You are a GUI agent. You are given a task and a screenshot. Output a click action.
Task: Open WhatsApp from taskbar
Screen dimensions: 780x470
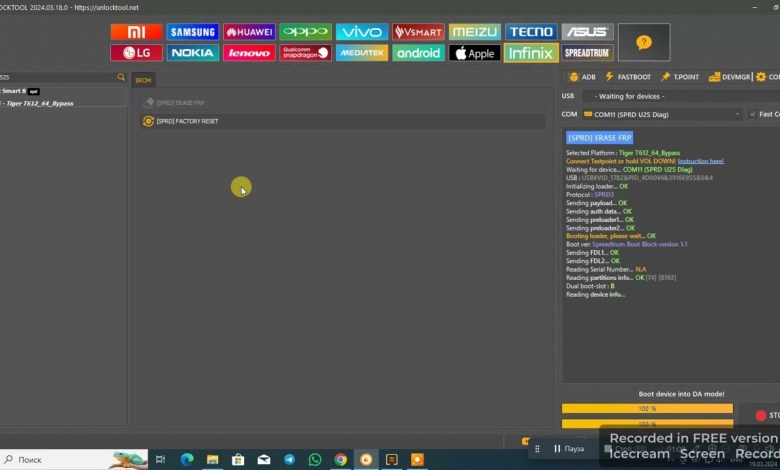[315, 460]
